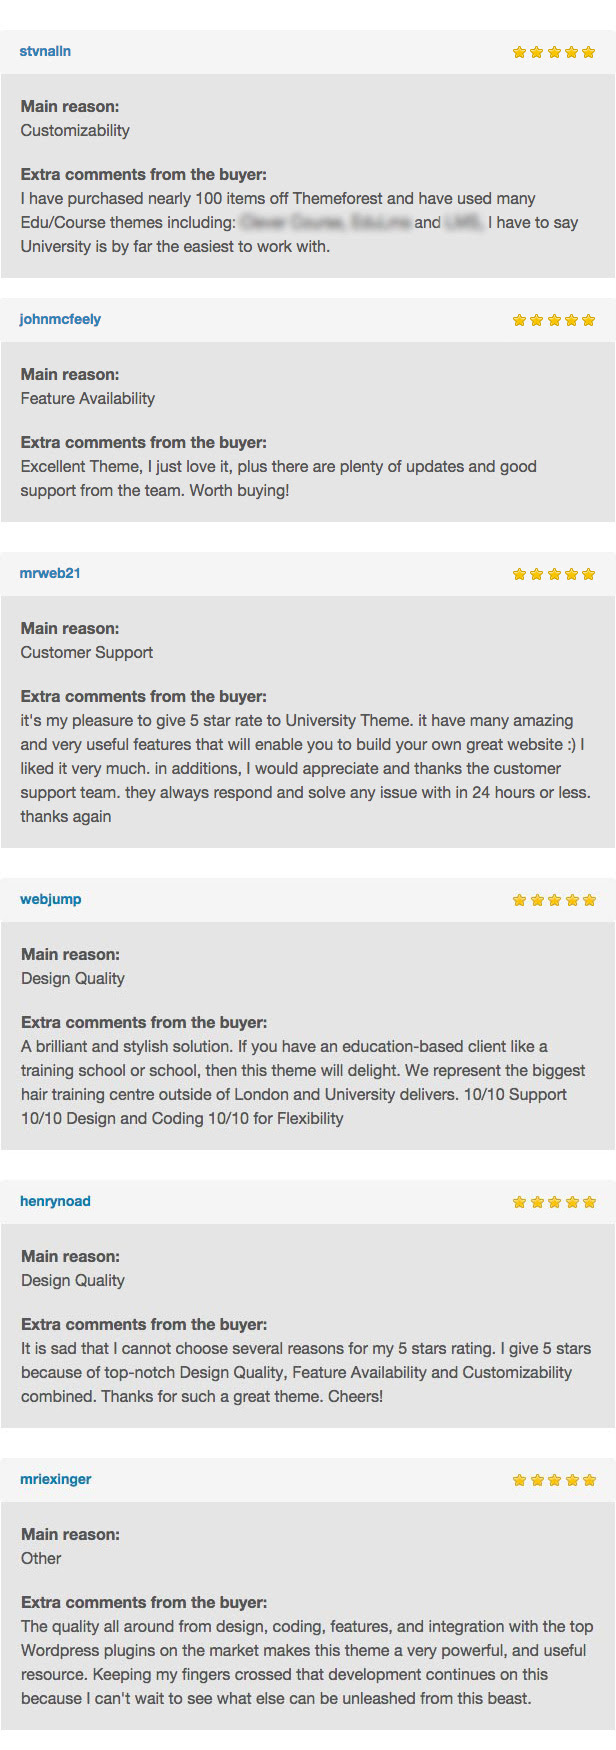Viewport: 616px width, 1750px height.
Task: Open stvnalln's user profile link
Action: (45, 51)
